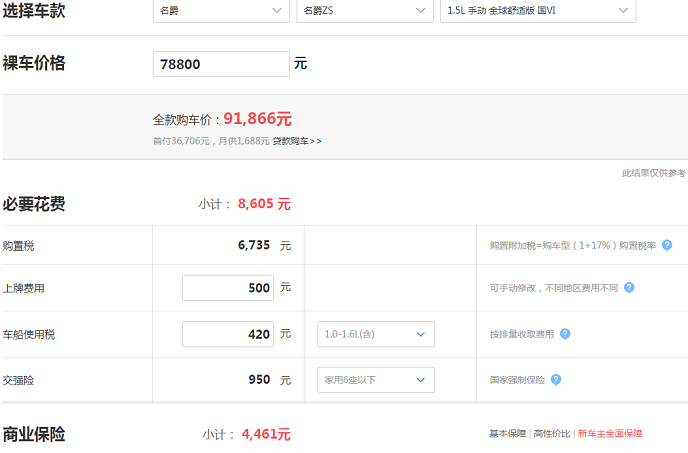Click help icon next to 国家强制保险
This screenshot has width=688, height=453.
pos(556,380)
